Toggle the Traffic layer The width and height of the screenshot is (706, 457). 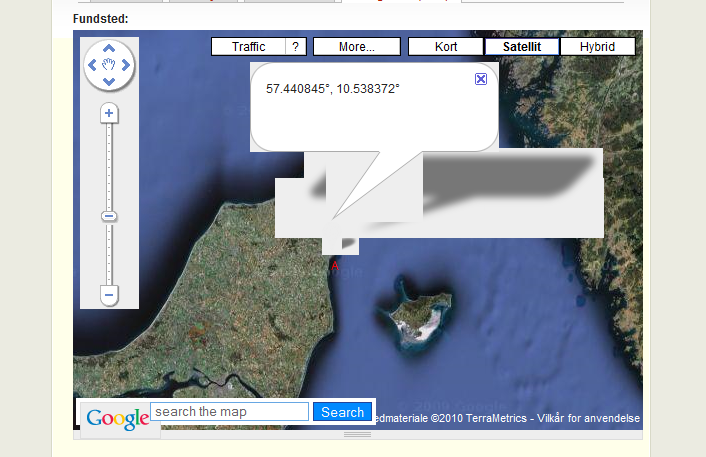click(x=248, y=47)
